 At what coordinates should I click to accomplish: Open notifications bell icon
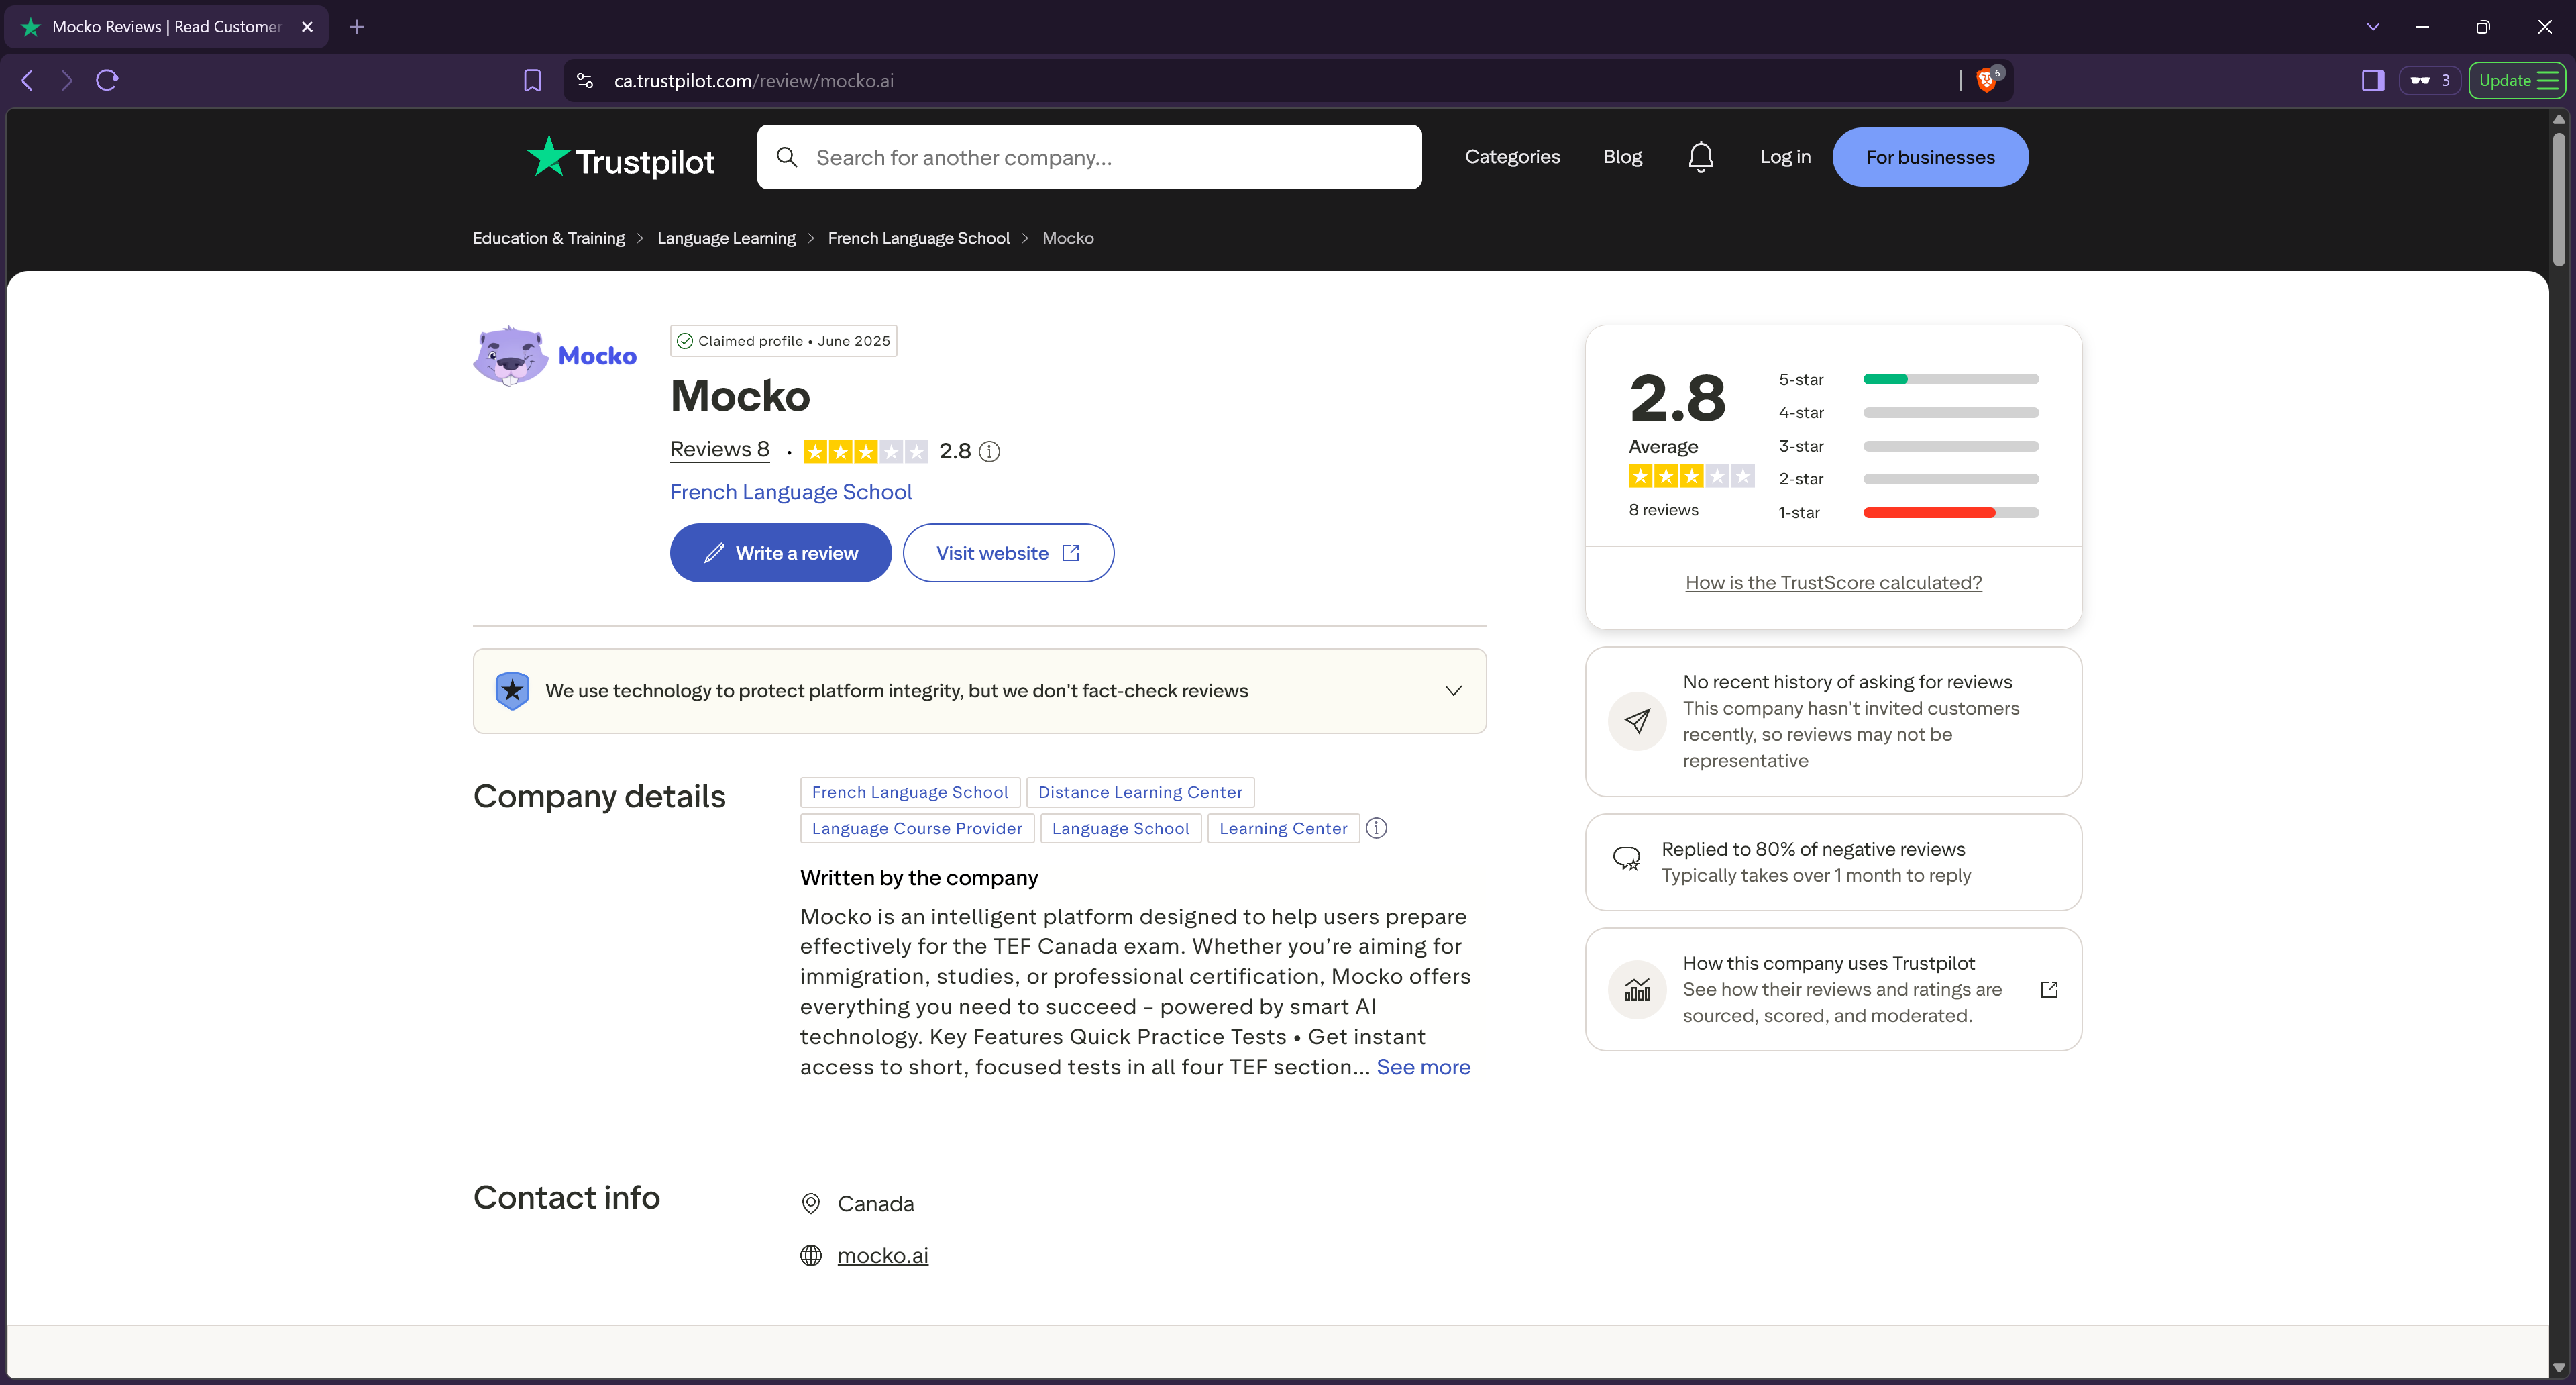coord(1700,157)
